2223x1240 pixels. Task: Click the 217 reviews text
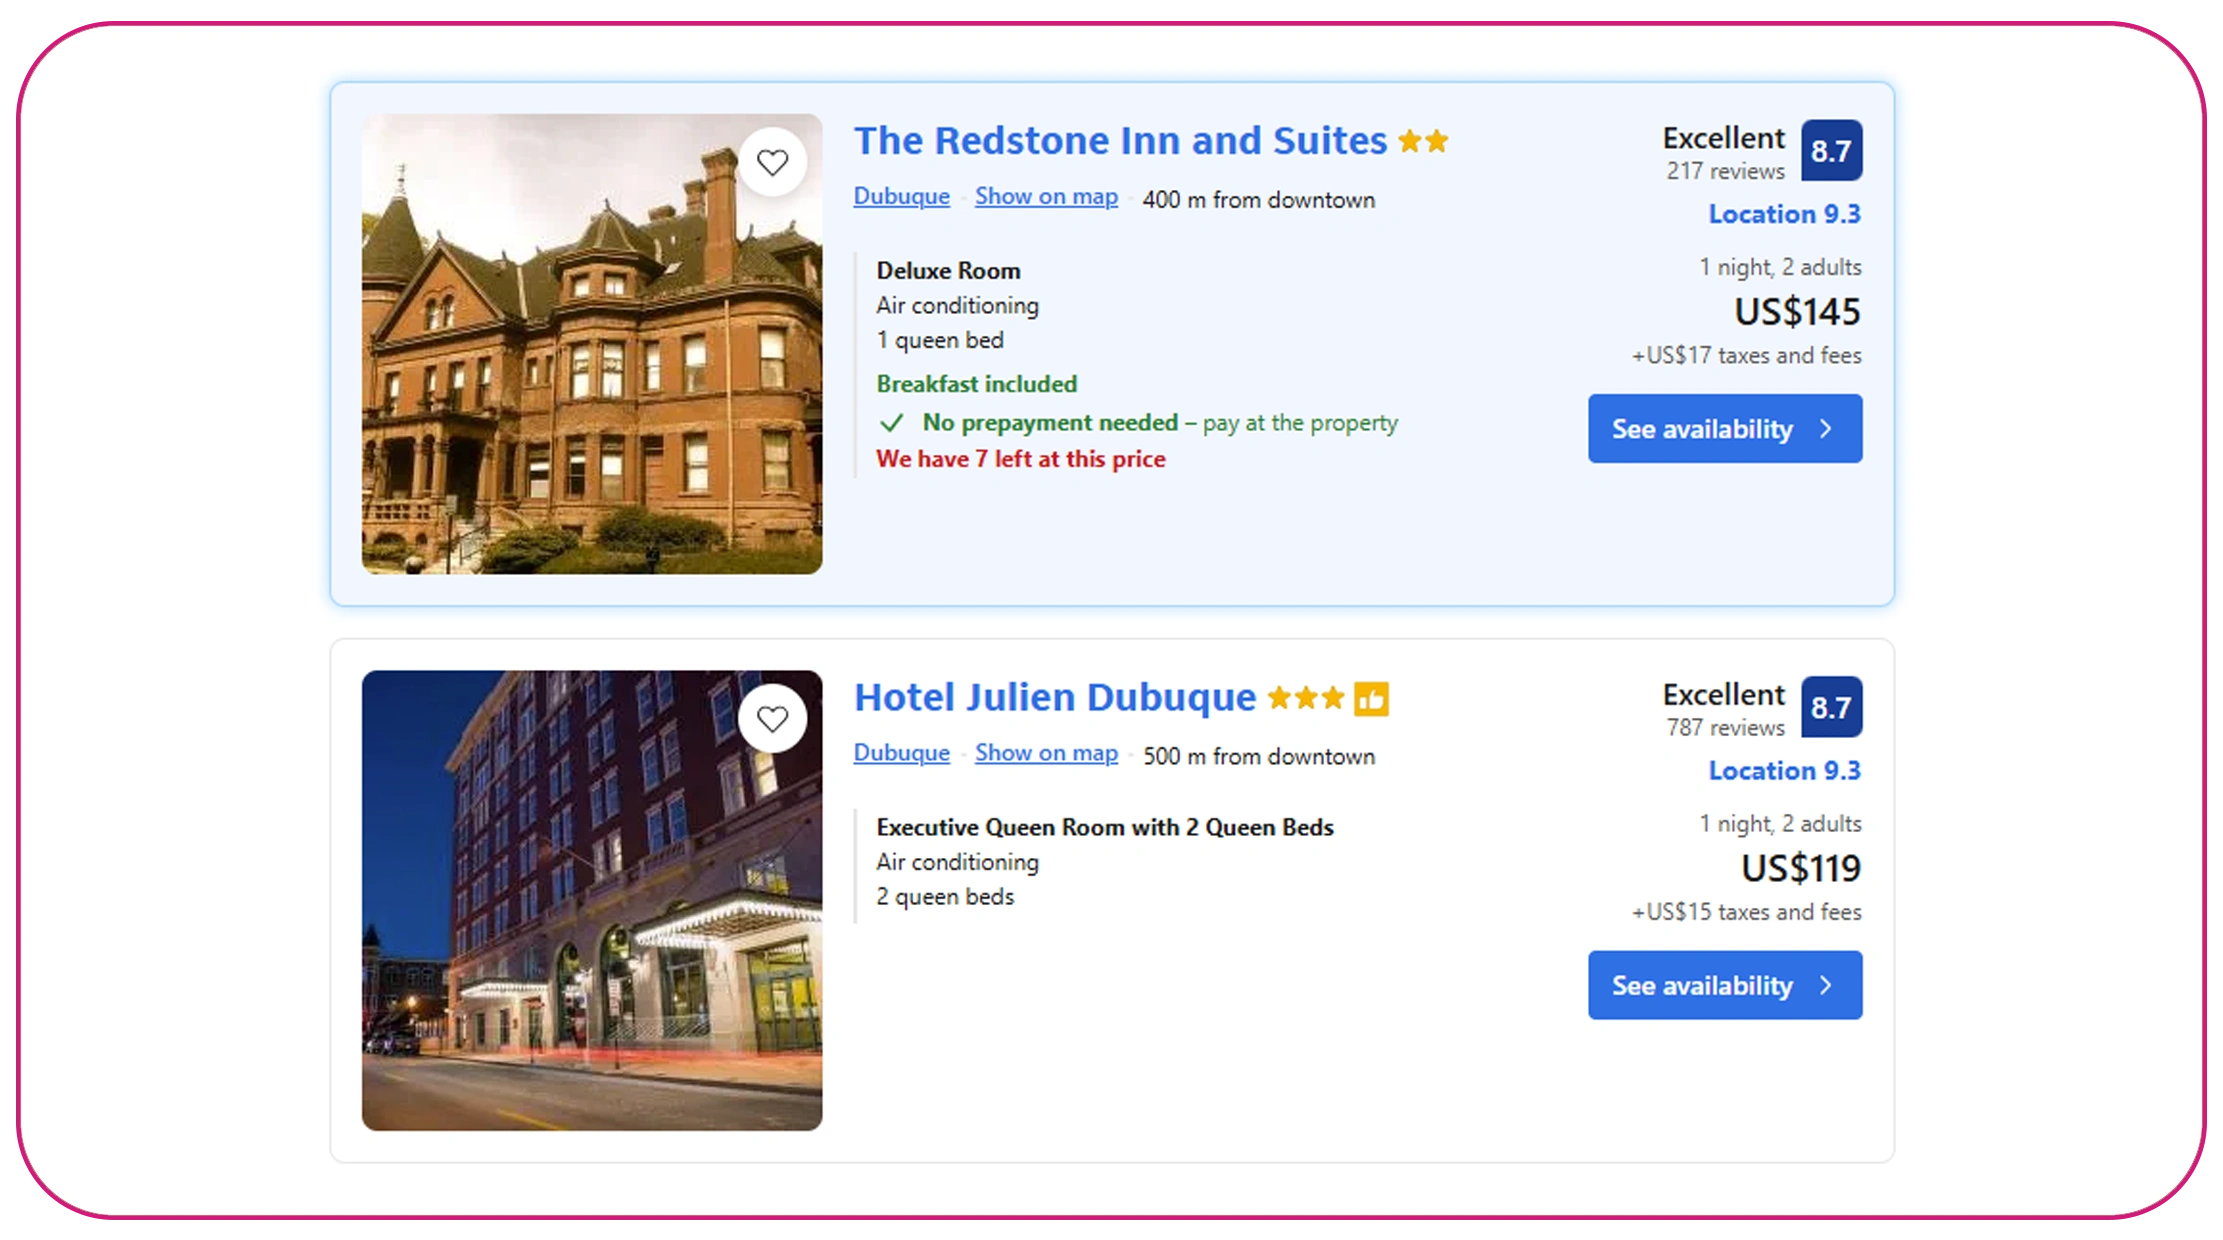1725,171
